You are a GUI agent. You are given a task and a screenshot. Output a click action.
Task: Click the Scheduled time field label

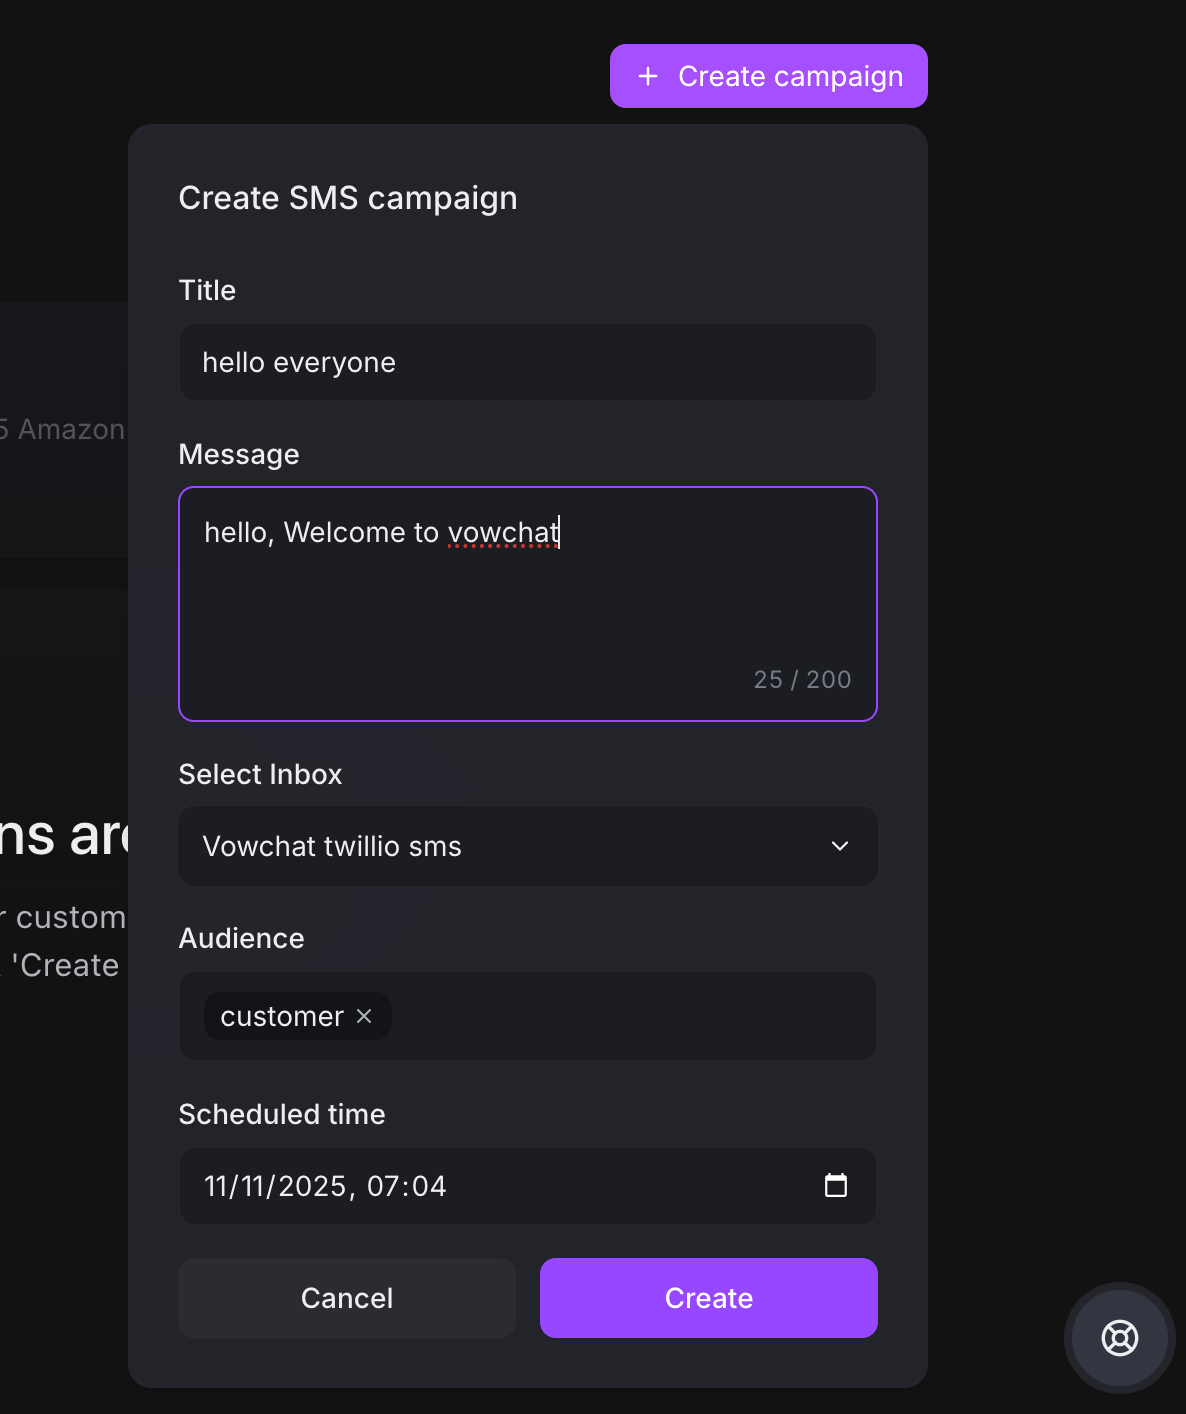(282, 1114)
